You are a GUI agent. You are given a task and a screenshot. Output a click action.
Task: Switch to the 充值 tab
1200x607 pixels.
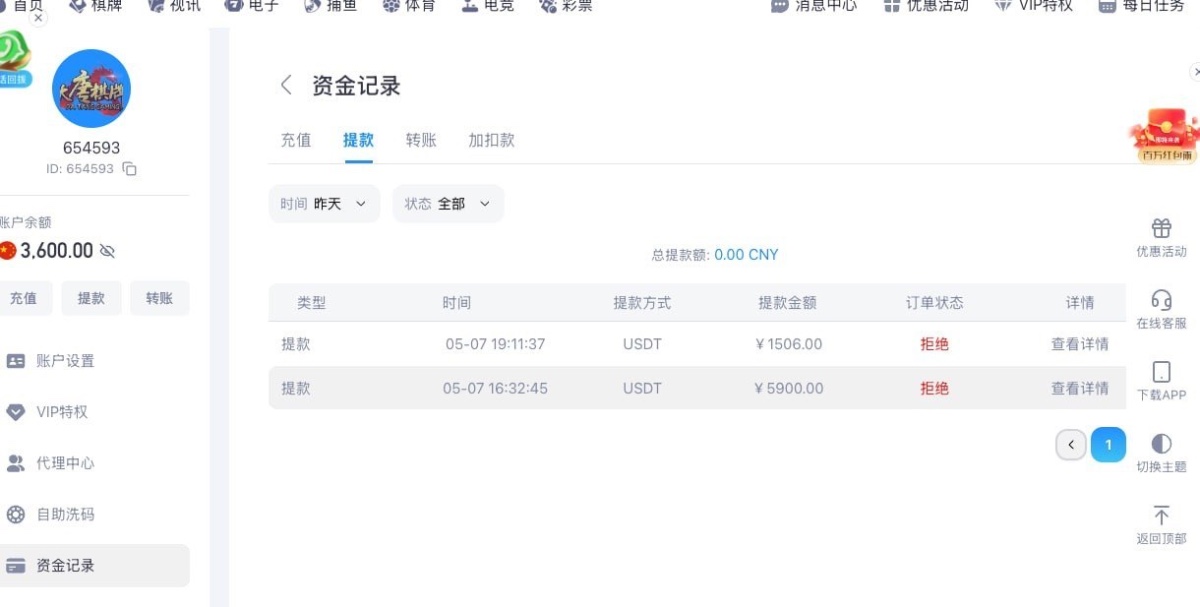click(x=296, y=140)
